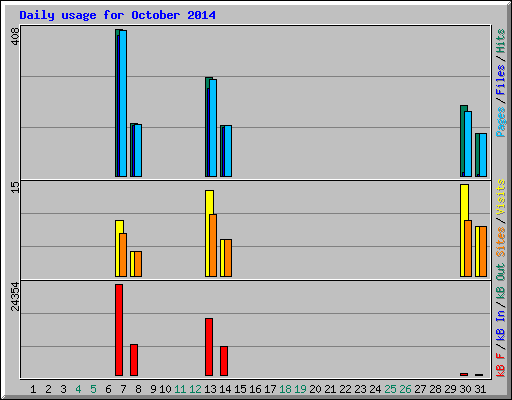The width and height of the screenshot is (512, 400).
Task: Click day label 30 on the x-axis
Action: click(465, 389)
